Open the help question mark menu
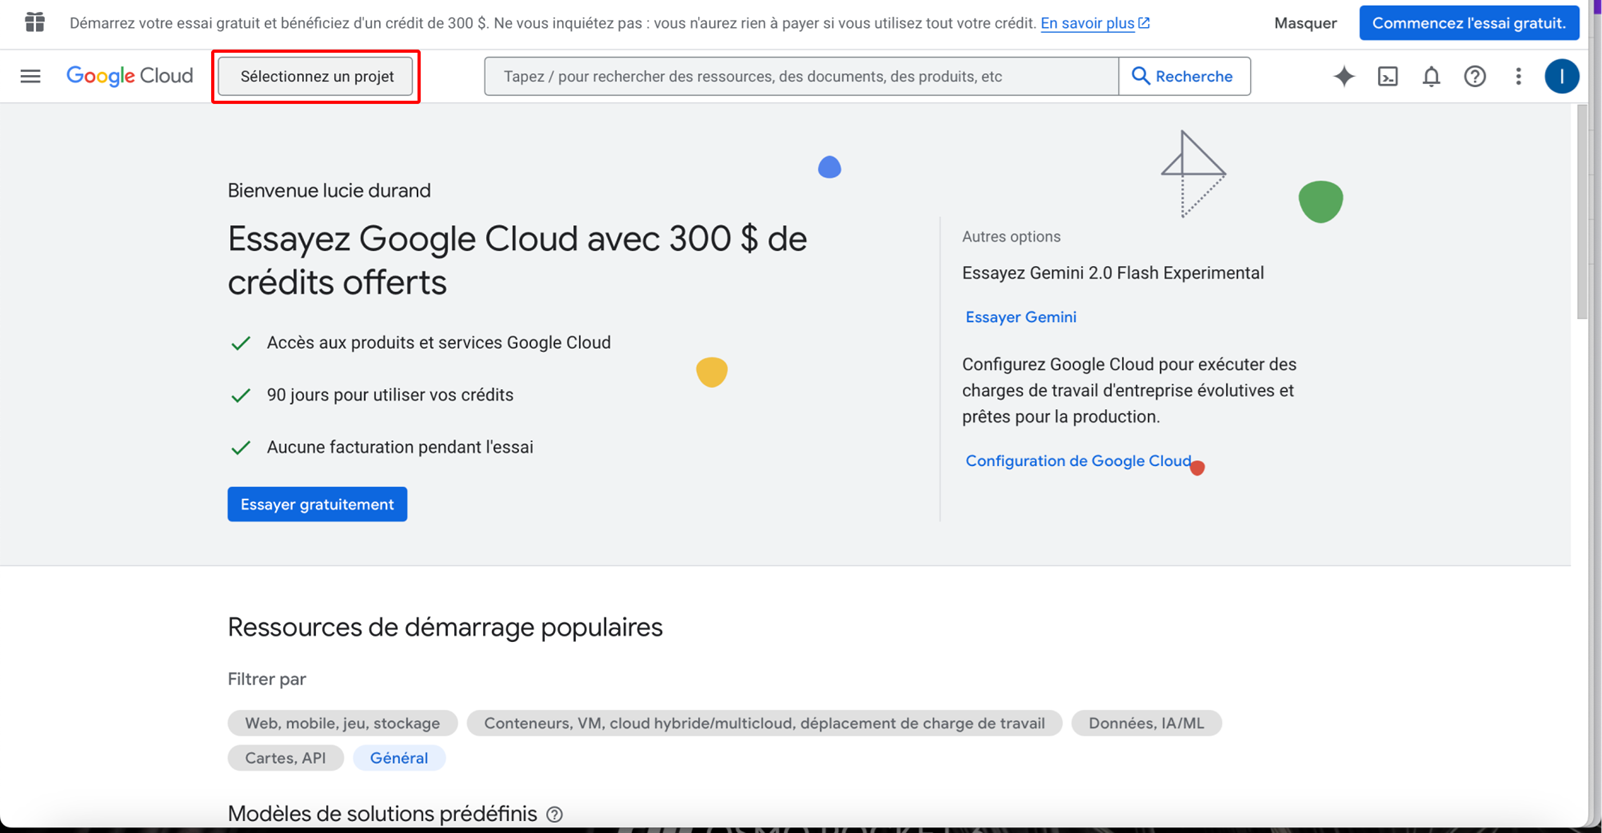1602x833 pixels. pyautogui.click(x=1474, y=76)
